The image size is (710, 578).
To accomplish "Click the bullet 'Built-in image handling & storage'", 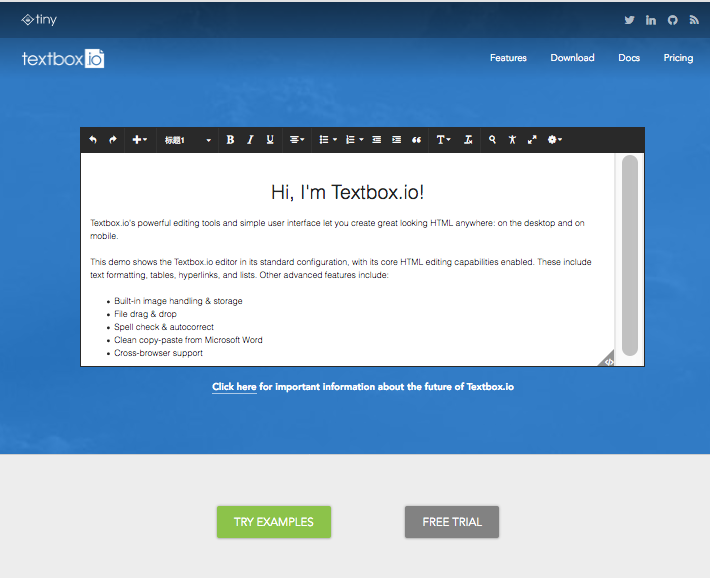I will (x=178, y=301).
